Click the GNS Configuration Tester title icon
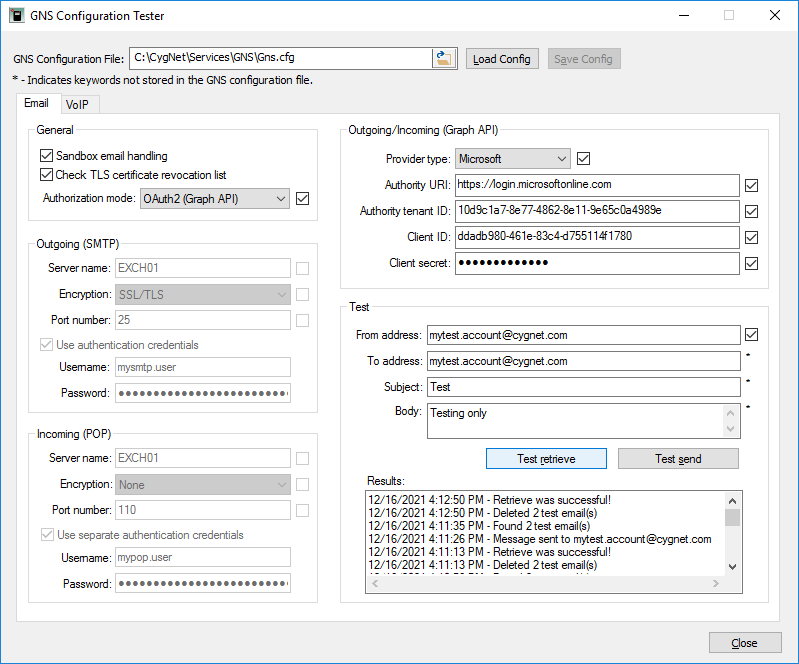The image size is (799, 664). tap(17, 15)
